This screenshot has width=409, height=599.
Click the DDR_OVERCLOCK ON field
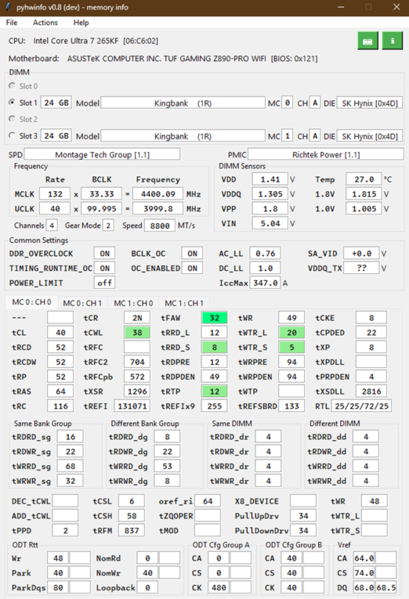coord(105,254)
